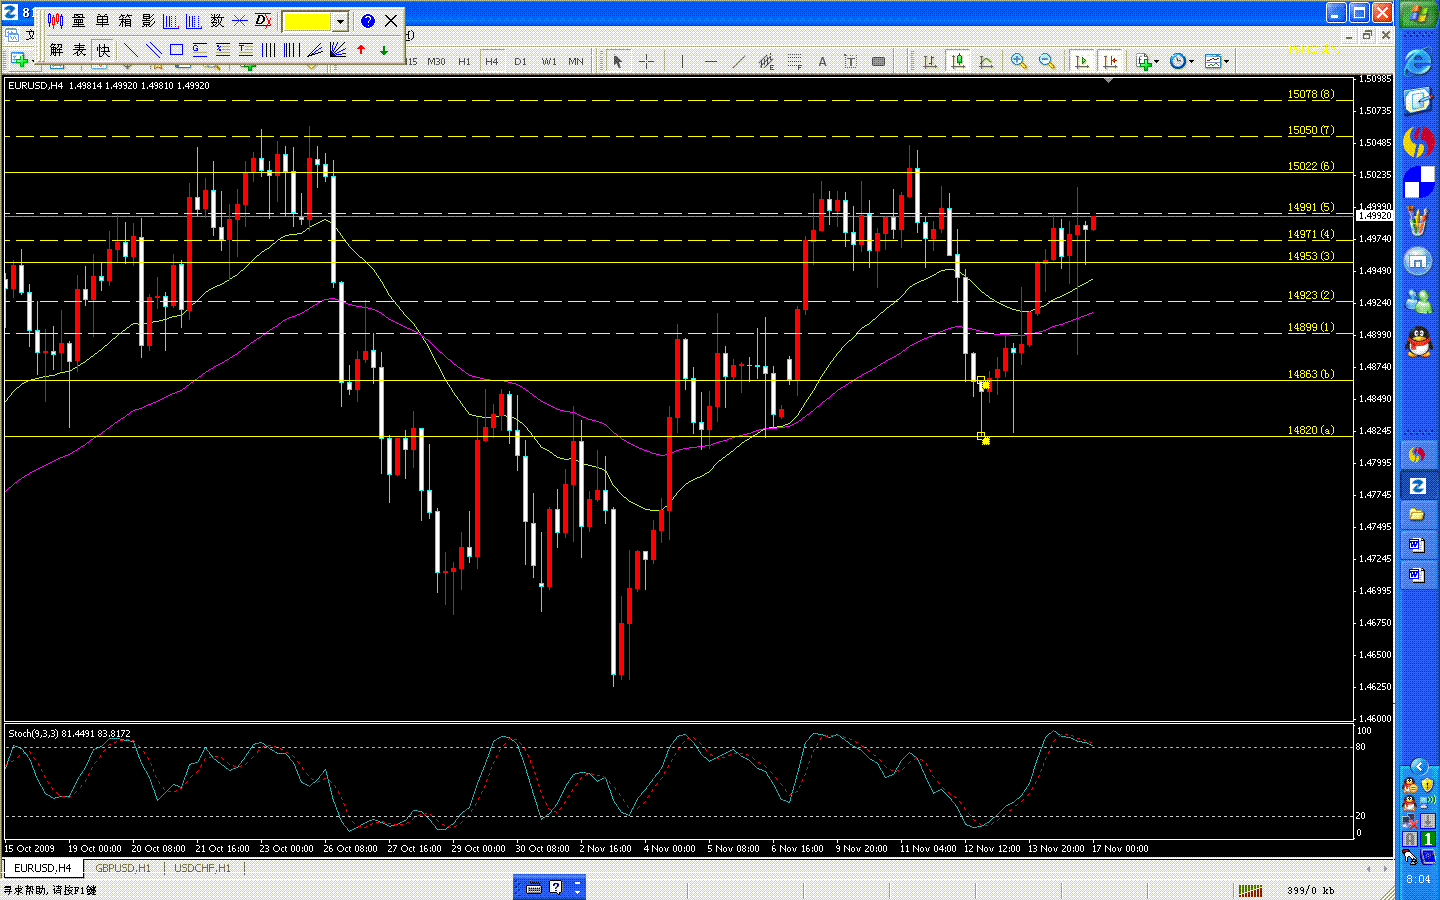The width and height of the screenshot is (1440, 900).
Task: Toggle the 表 button in floating toolbar
Action: click(79, 50)
